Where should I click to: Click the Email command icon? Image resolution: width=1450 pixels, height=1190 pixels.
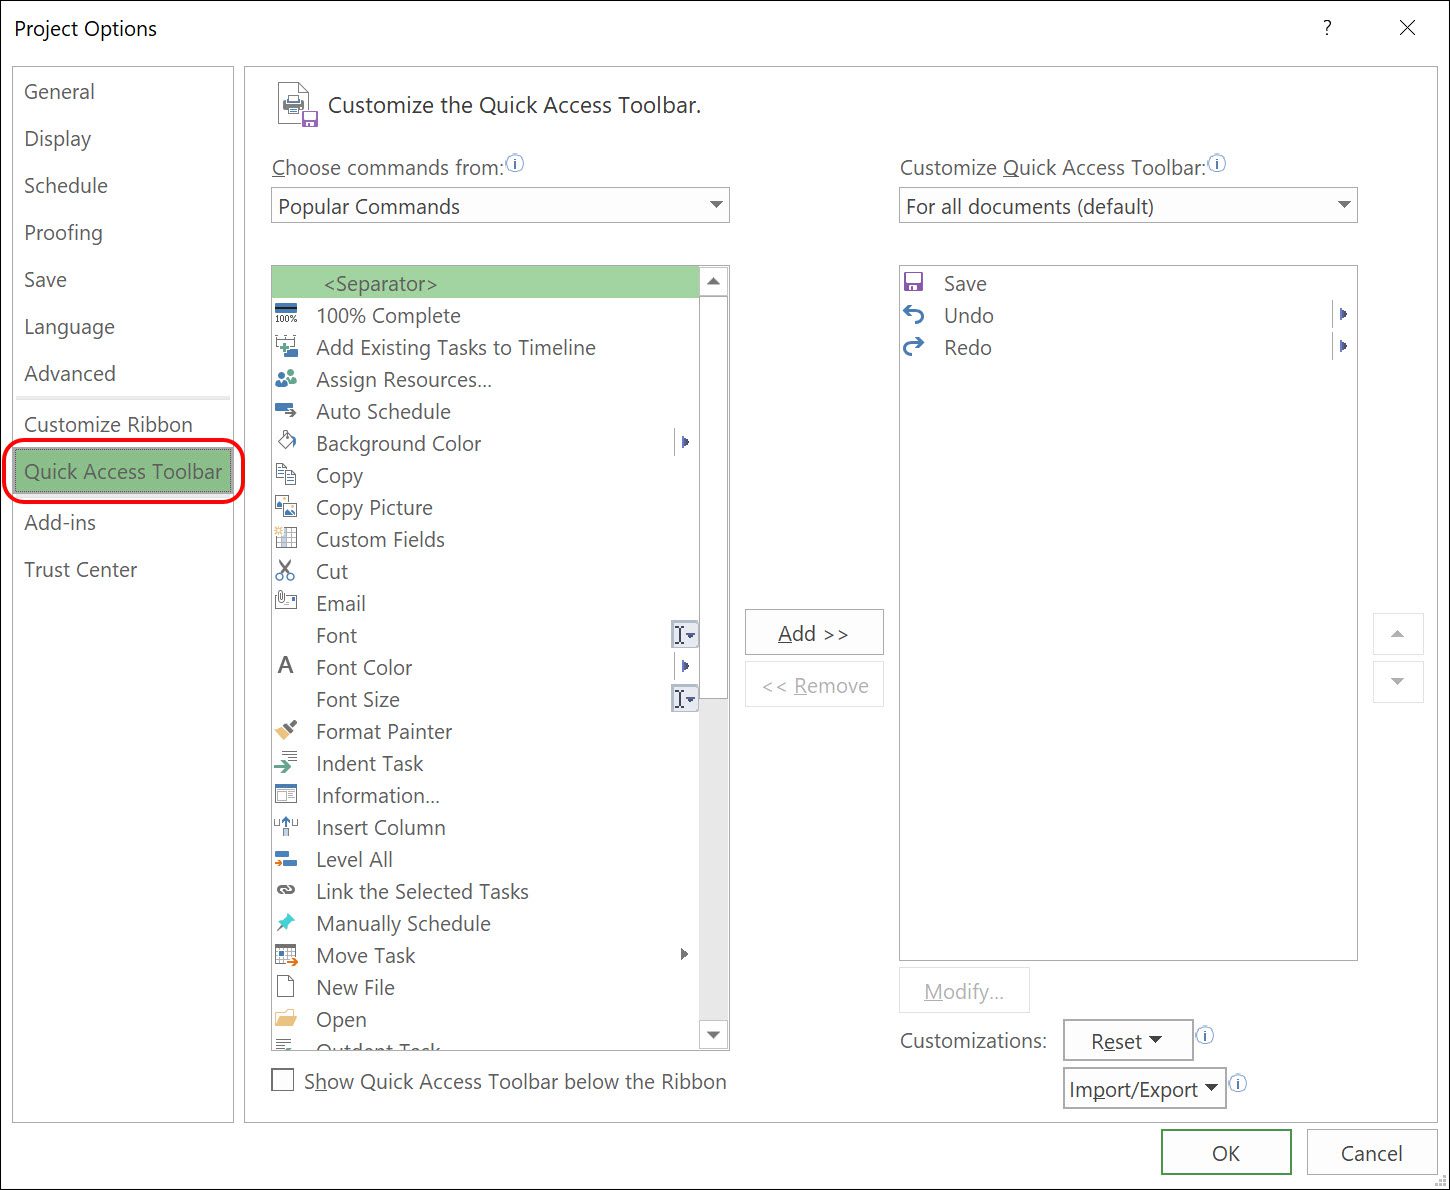coord(286,601)
